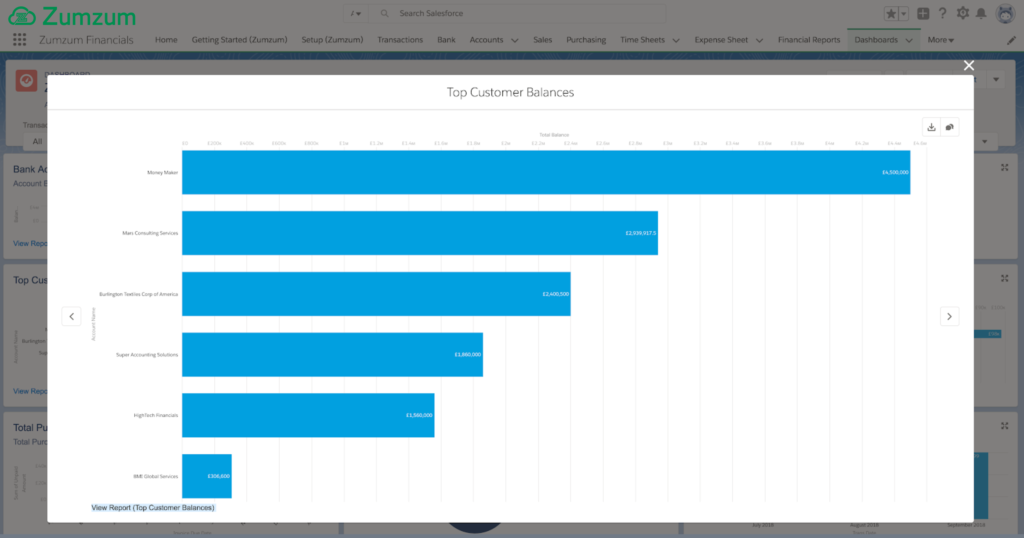Open the App Launcher grid icon
Viewport: 1024px width, 538px height.
(x=20, y=40)
